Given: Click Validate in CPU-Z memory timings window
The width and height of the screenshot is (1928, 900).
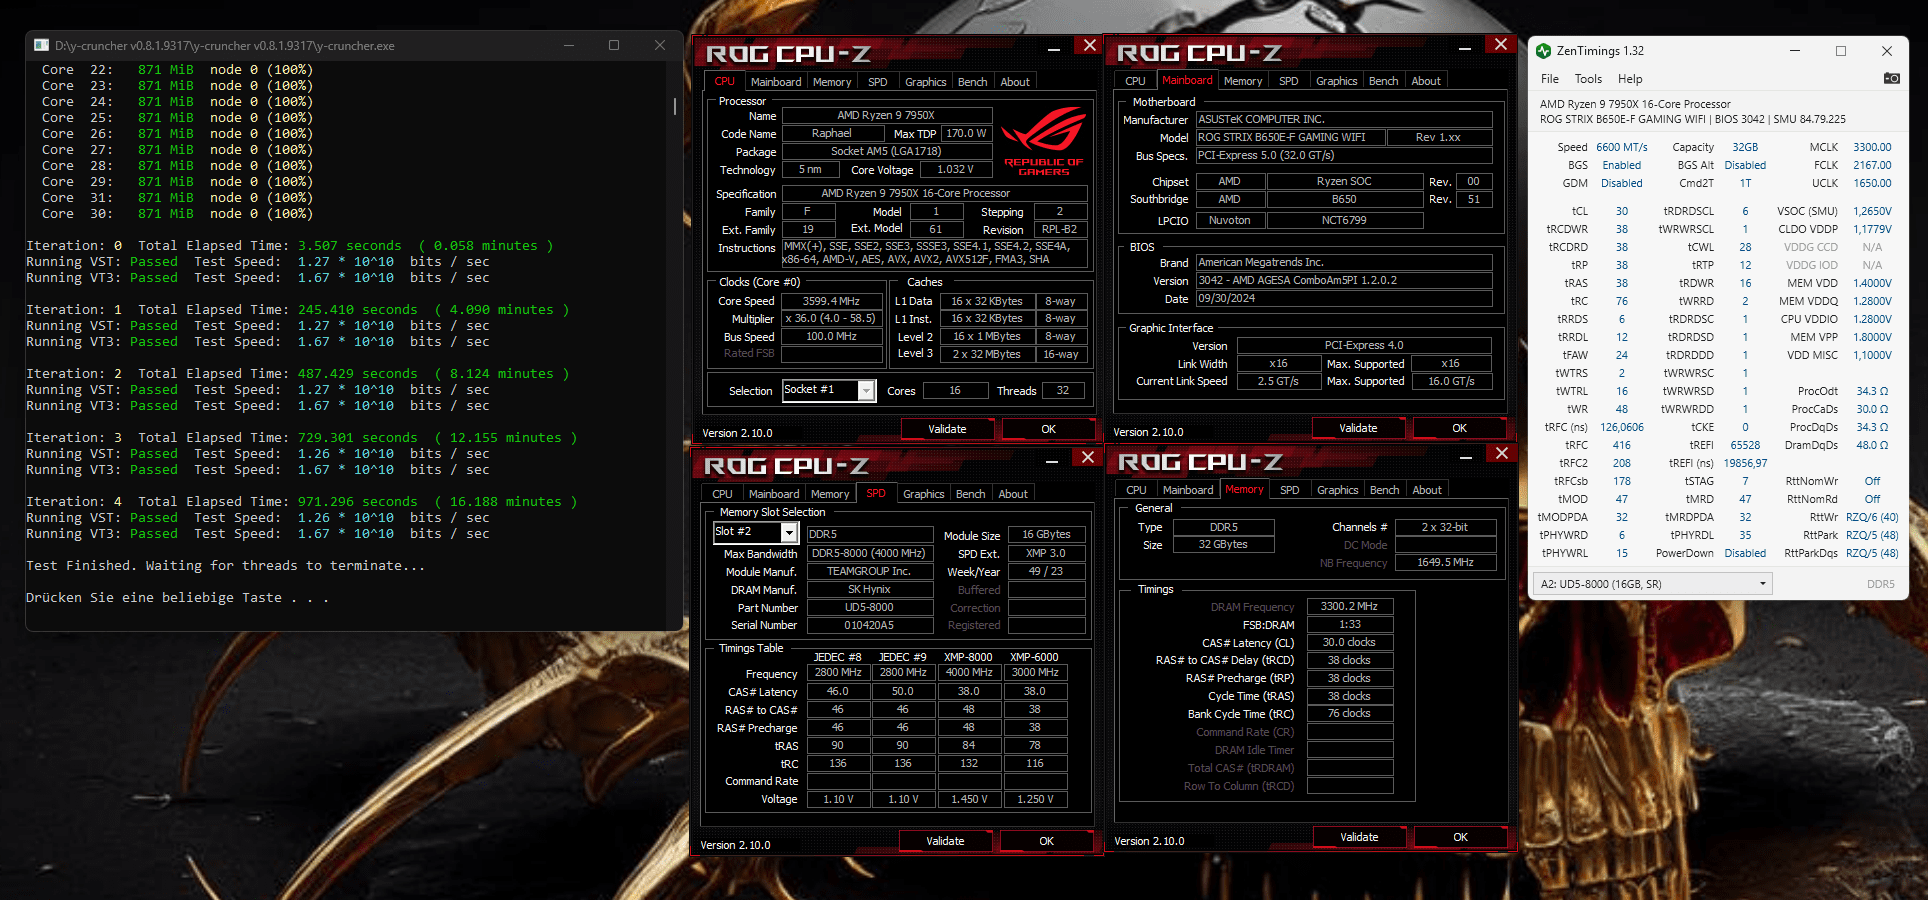Looking at the screenshot, I should (x=1359, y=837).
